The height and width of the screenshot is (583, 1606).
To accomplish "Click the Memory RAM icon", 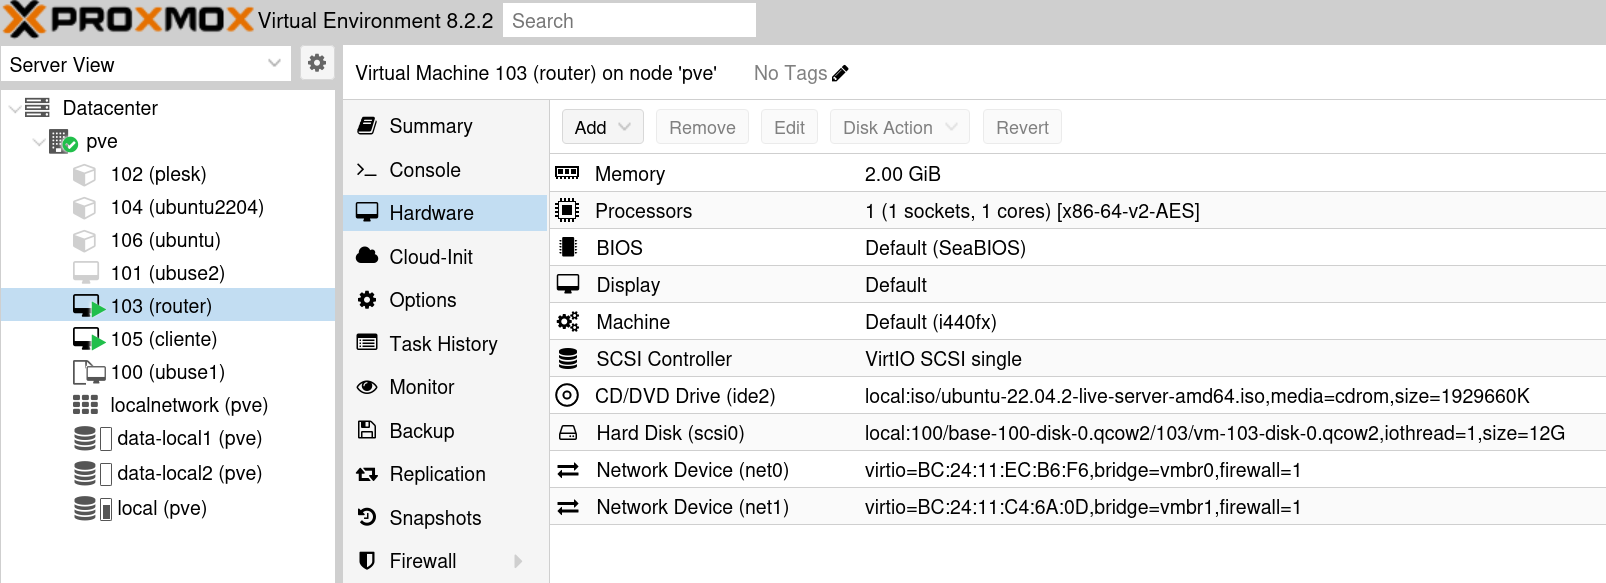I will pyautogui.click(x=567, y=173).
